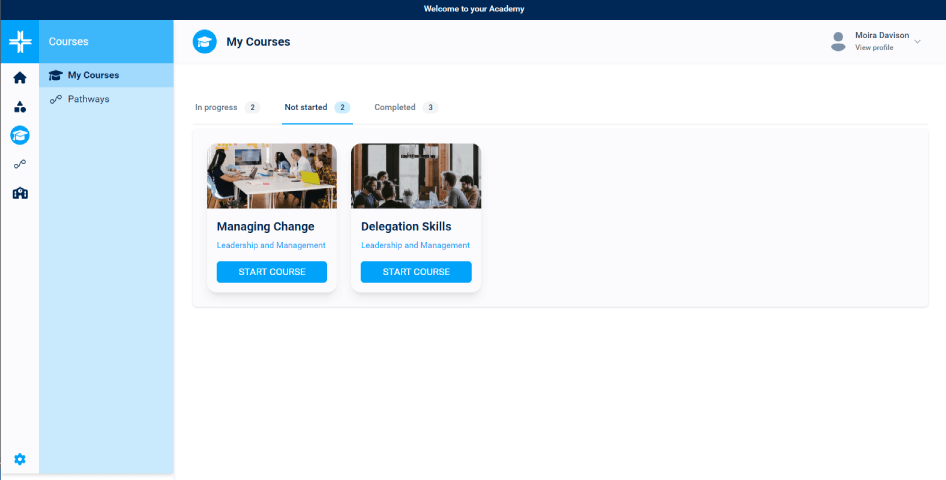
Task: Click the user avatar icon
Action: [838, 41]
